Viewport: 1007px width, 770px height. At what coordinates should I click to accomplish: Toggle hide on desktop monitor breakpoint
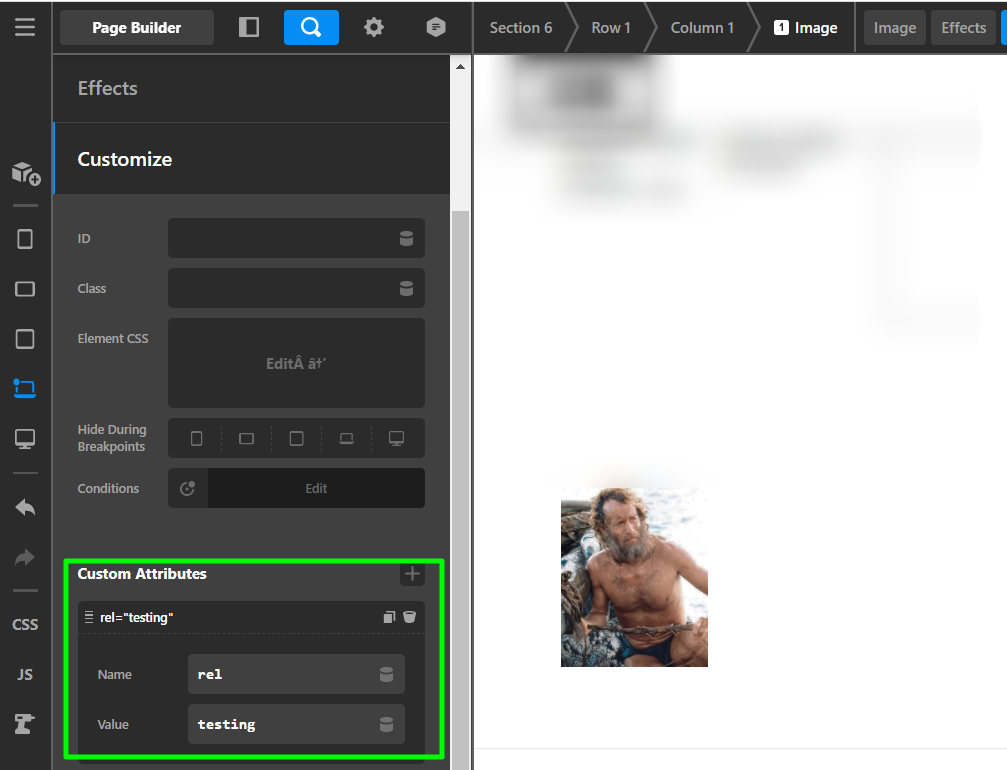tap(396, 439)
